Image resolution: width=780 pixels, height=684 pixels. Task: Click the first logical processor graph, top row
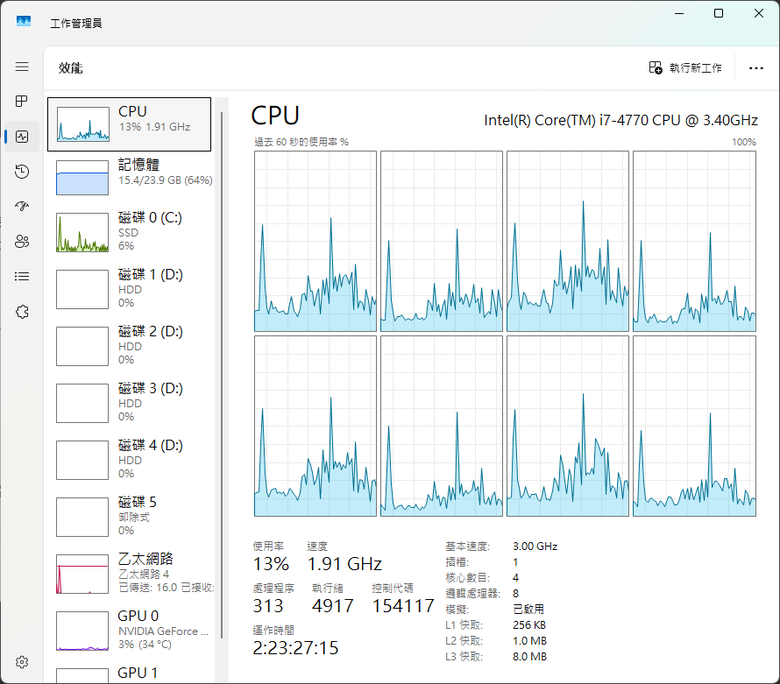pyautogui.click(x=315, y=241)
